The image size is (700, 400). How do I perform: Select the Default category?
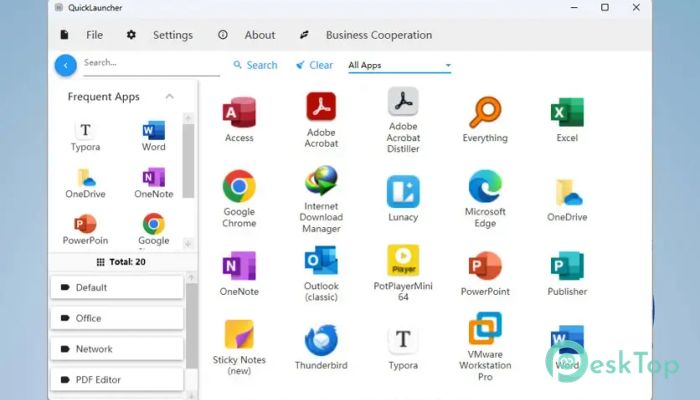(117, 288)
